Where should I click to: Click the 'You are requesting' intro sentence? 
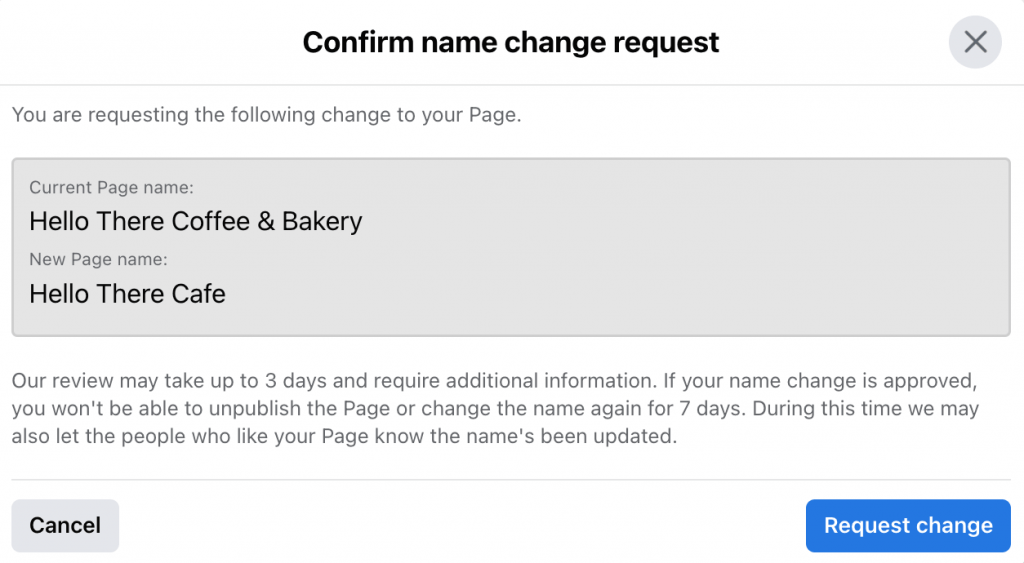click(266, 114)
